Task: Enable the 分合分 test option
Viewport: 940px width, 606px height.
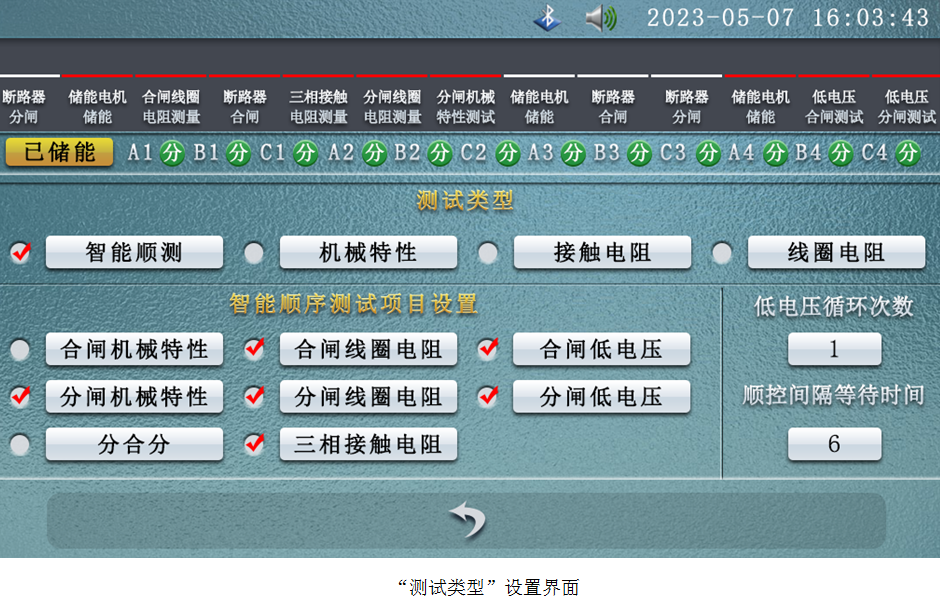Action: pyautogui.click(x=20, y=444)
